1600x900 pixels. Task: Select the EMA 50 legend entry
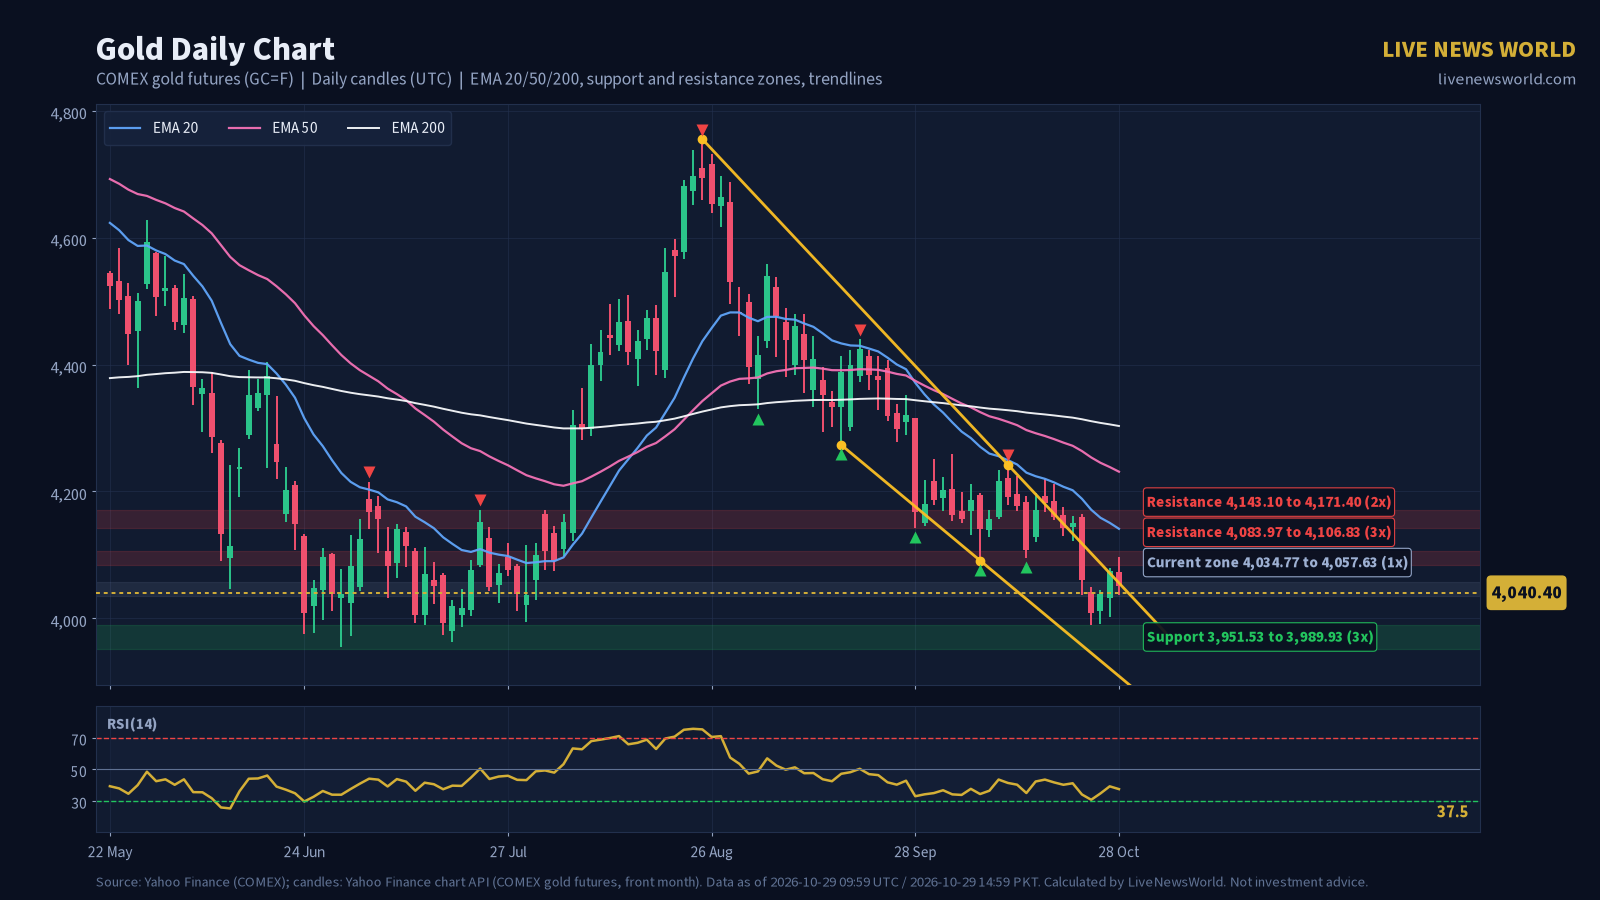(x=273, y=128)
